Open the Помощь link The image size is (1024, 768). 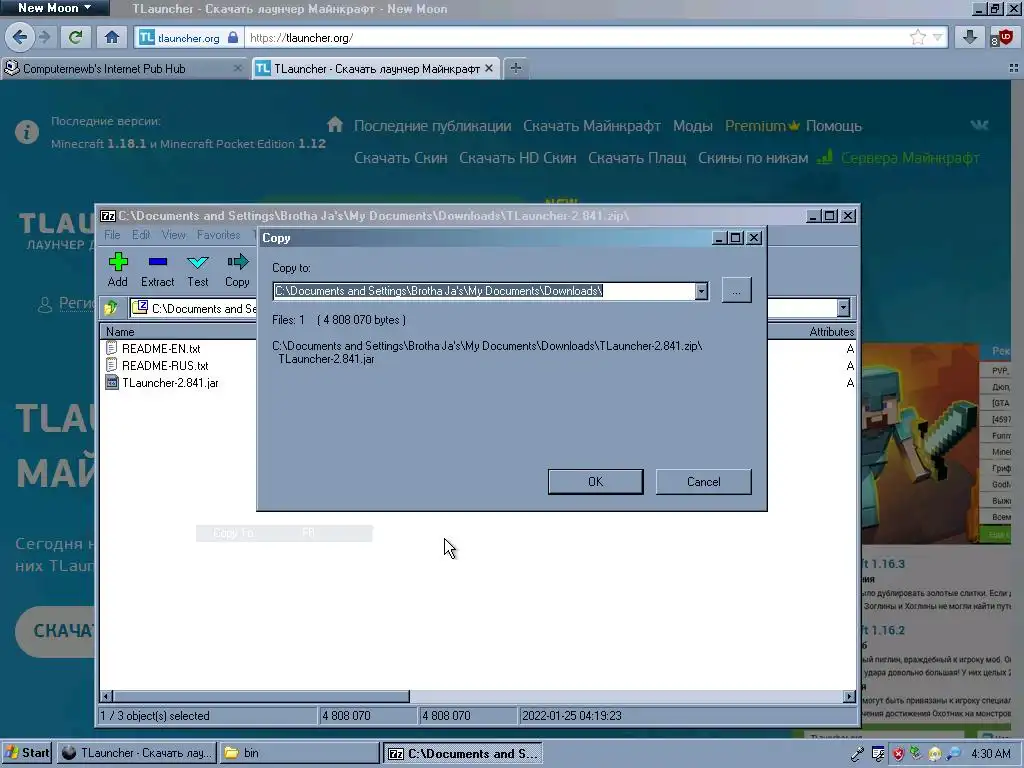coord(833,125)
